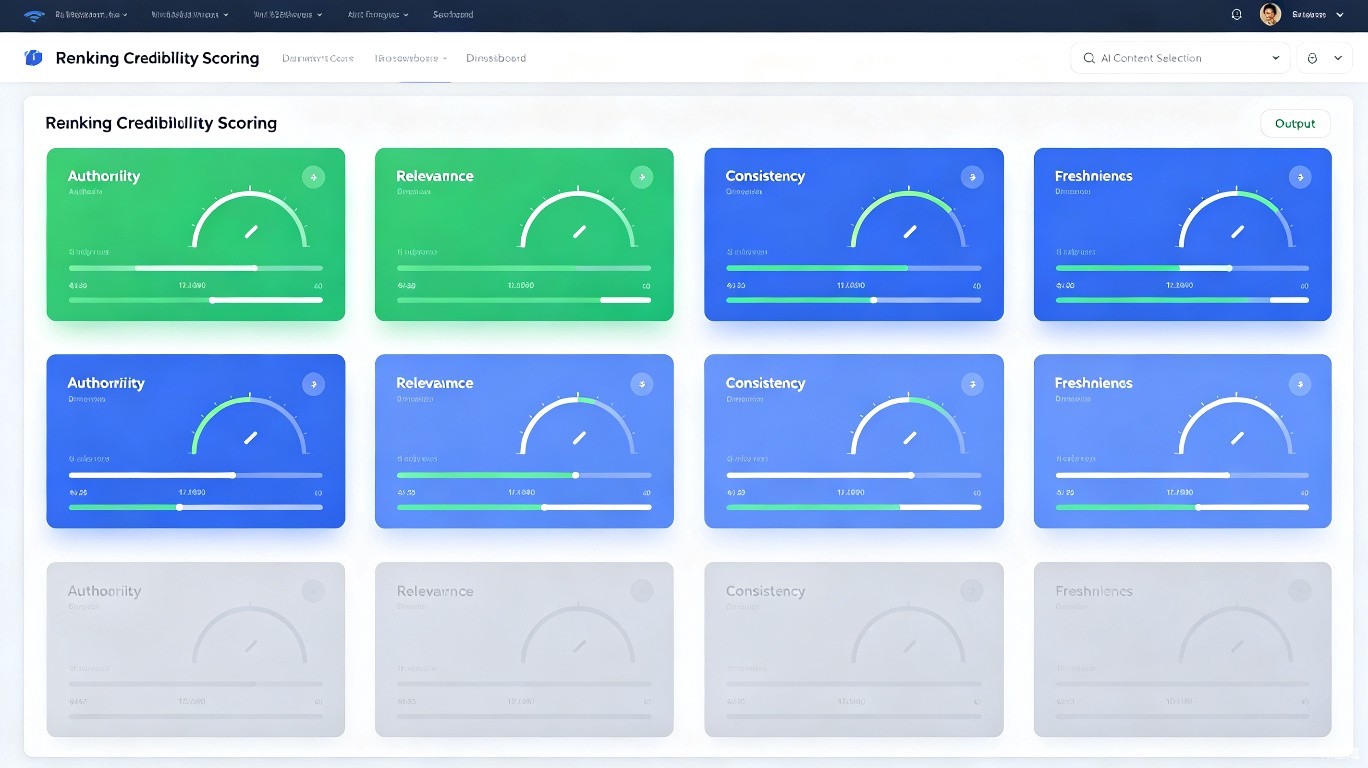Image resolution: width=1368 pixels, height=768 pixels.
Task: Click the Output button
Action: tap(1295, 124)
